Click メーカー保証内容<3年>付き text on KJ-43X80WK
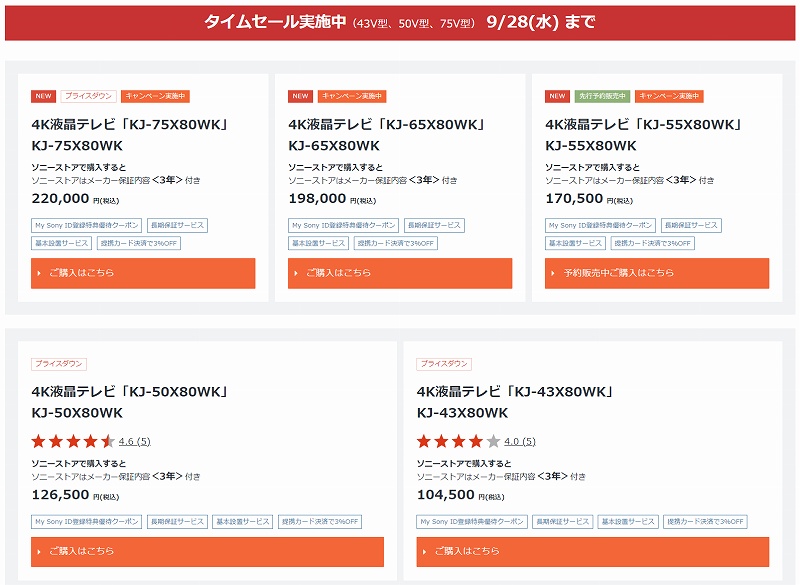 point(501,476)
